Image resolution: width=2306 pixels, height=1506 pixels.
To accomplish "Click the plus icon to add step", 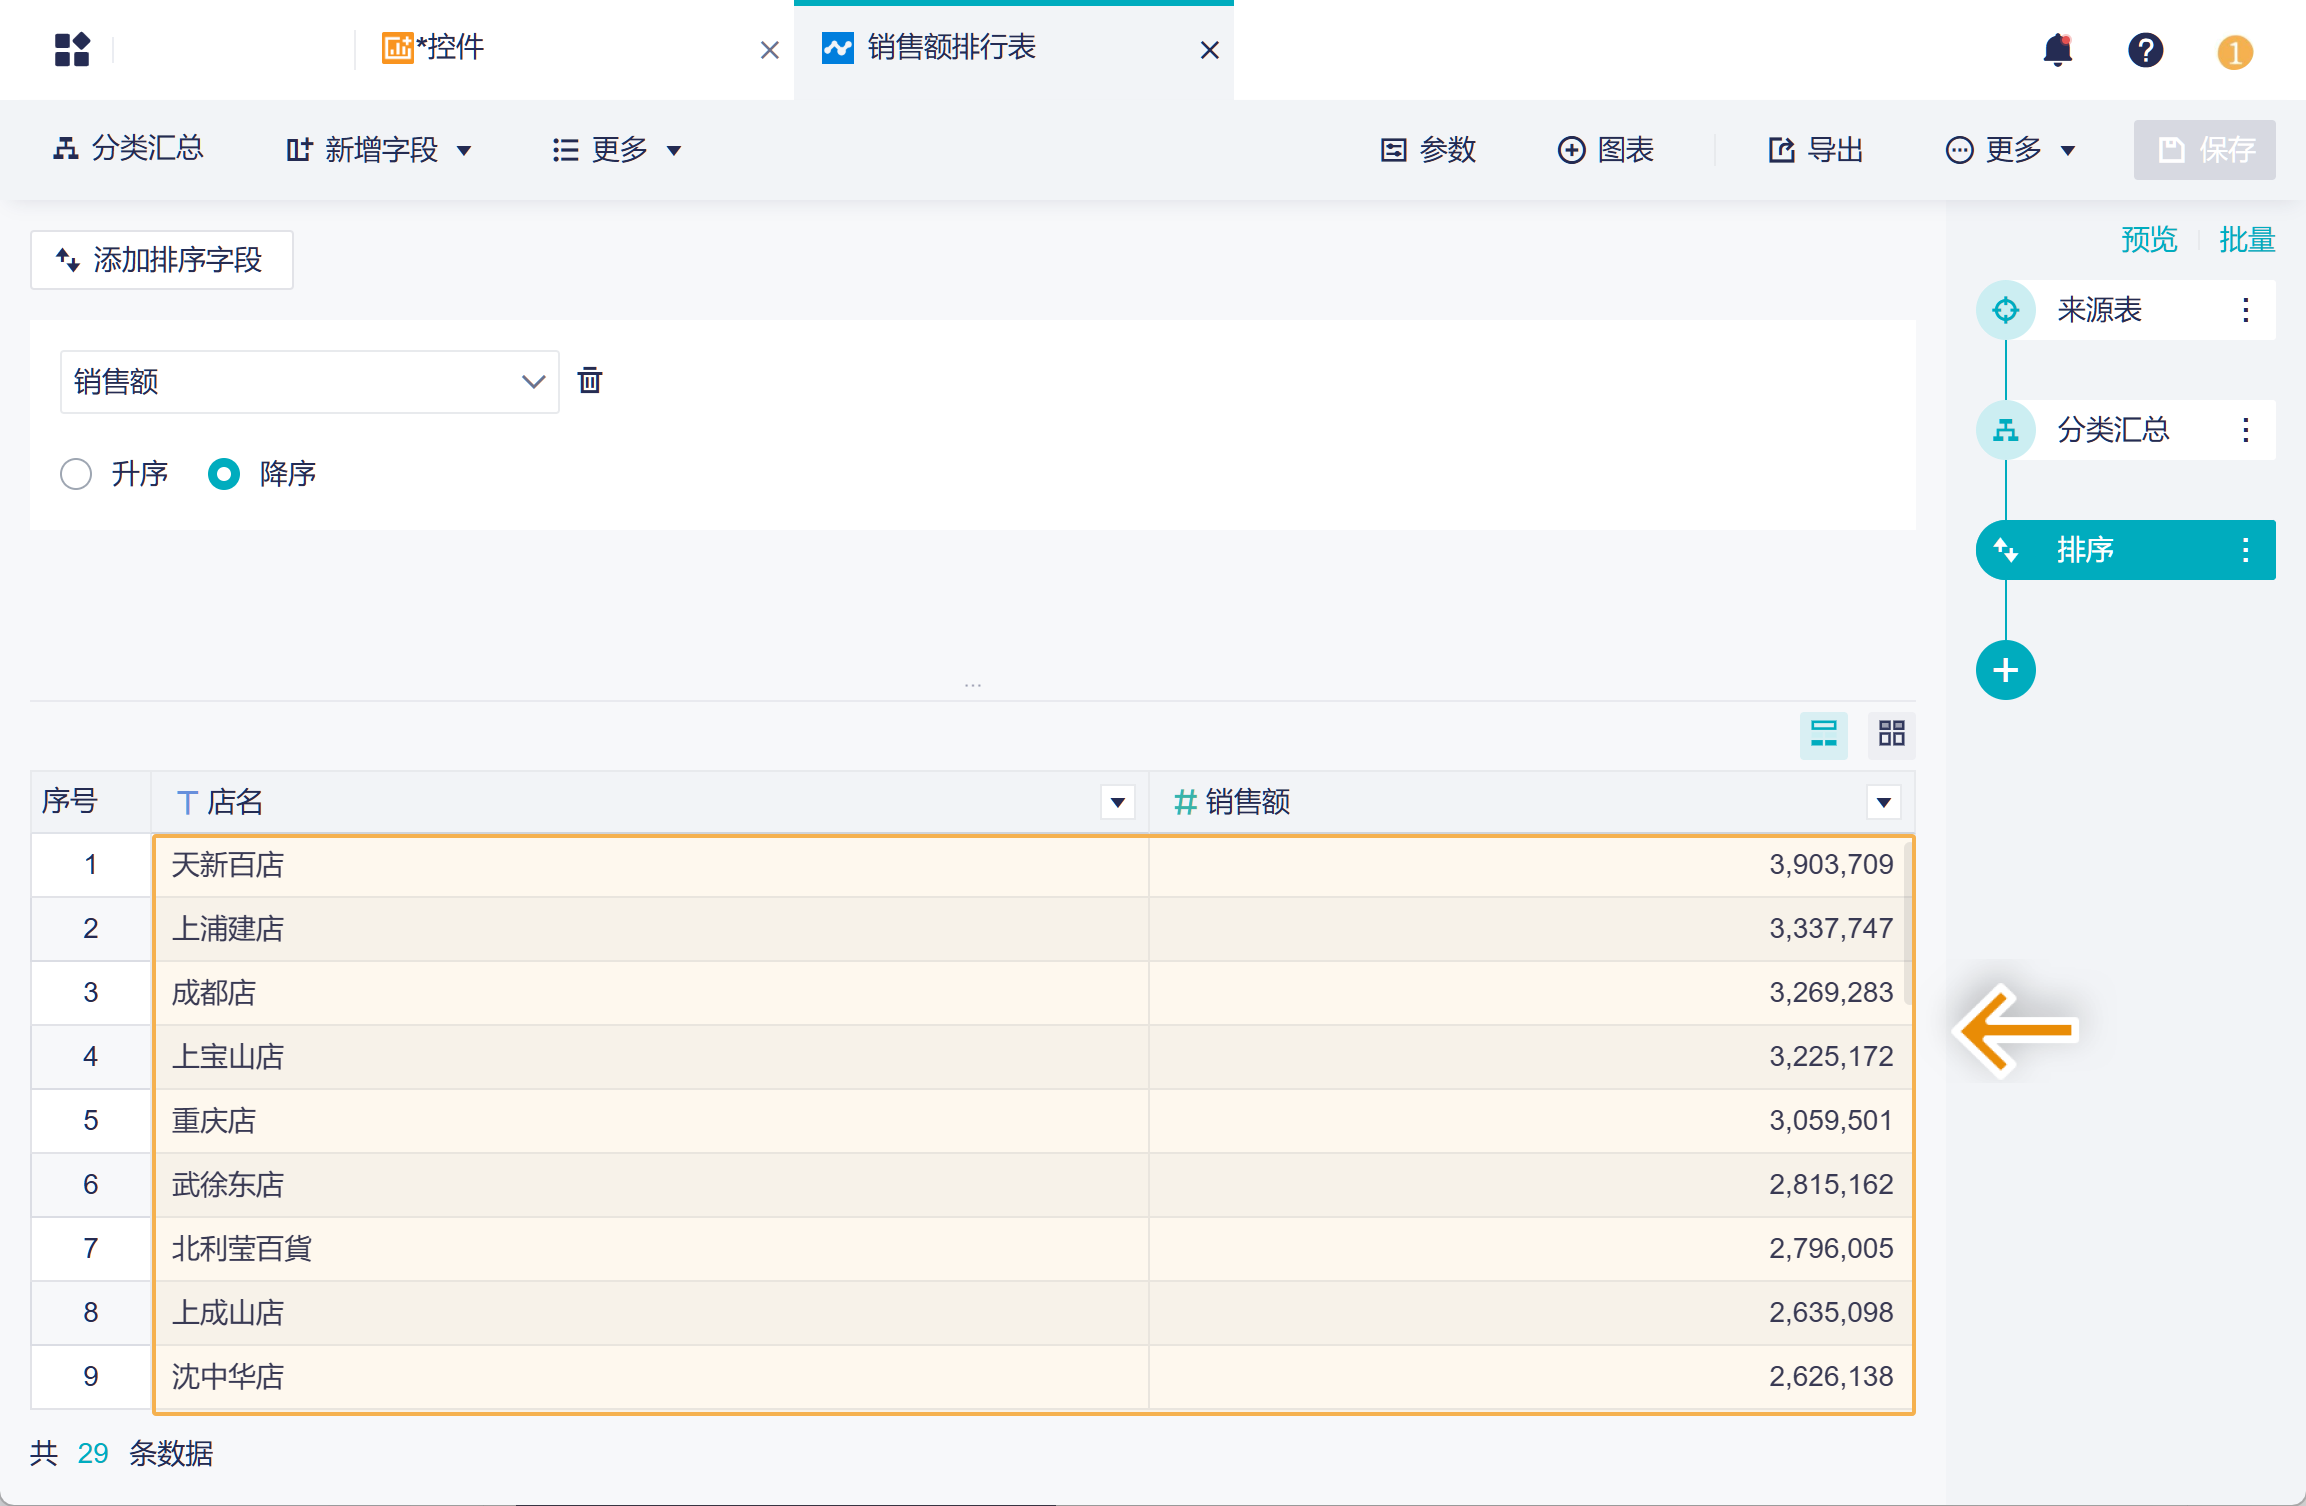I will coord(2005,670).
